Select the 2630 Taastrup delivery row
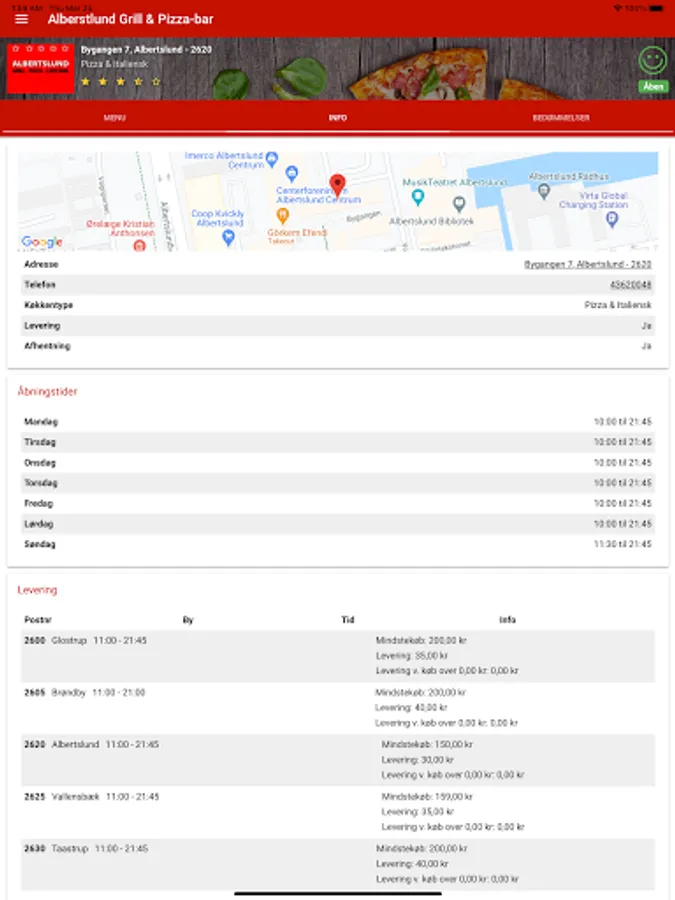675x900 pixels. pos(338,864)
